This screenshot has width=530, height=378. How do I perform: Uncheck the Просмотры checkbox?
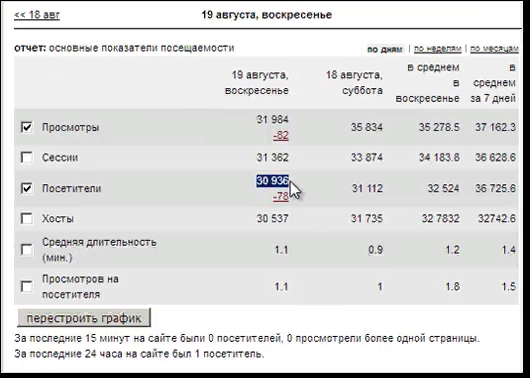pyautogui.click(x=27, y=127)
